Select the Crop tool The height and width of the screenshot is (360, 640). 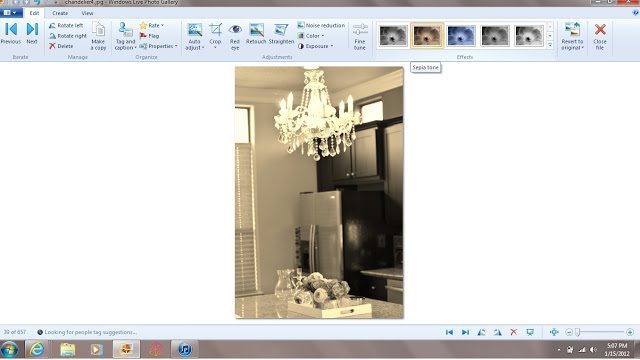(215, 36)
